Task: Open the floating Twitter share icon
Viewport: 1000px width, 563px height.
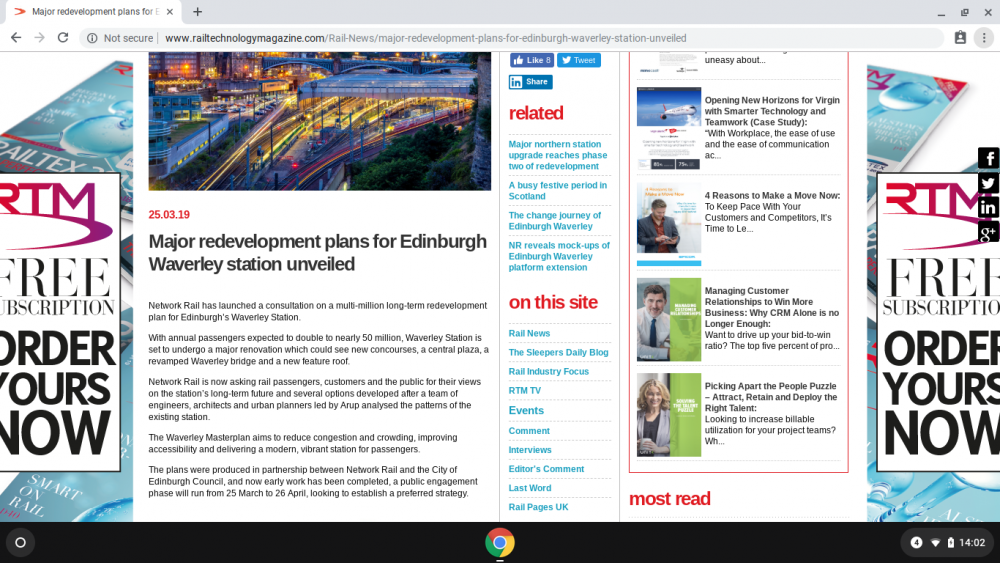Action: tap(988, 183)
